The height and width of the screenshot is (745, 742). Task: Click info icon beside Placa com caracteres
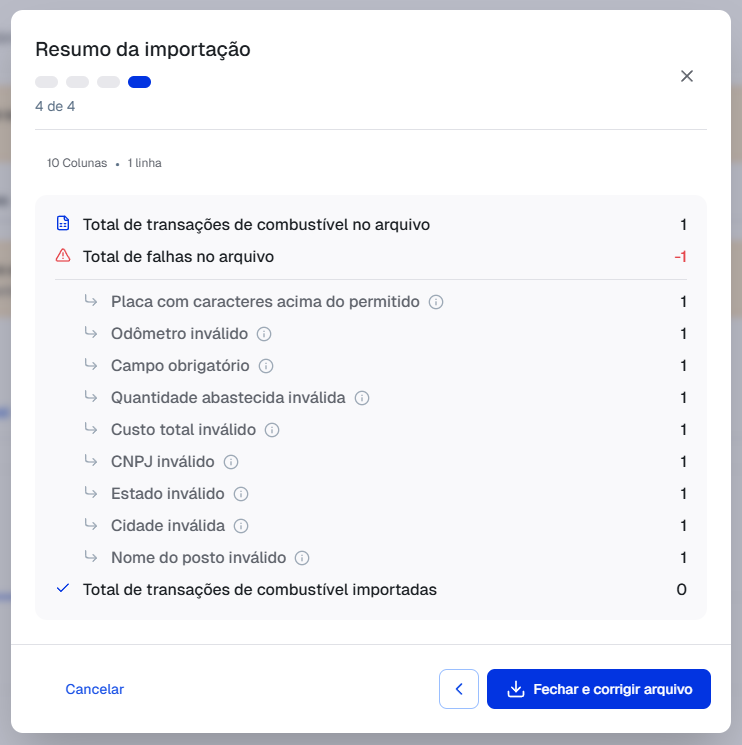(436, 302)
